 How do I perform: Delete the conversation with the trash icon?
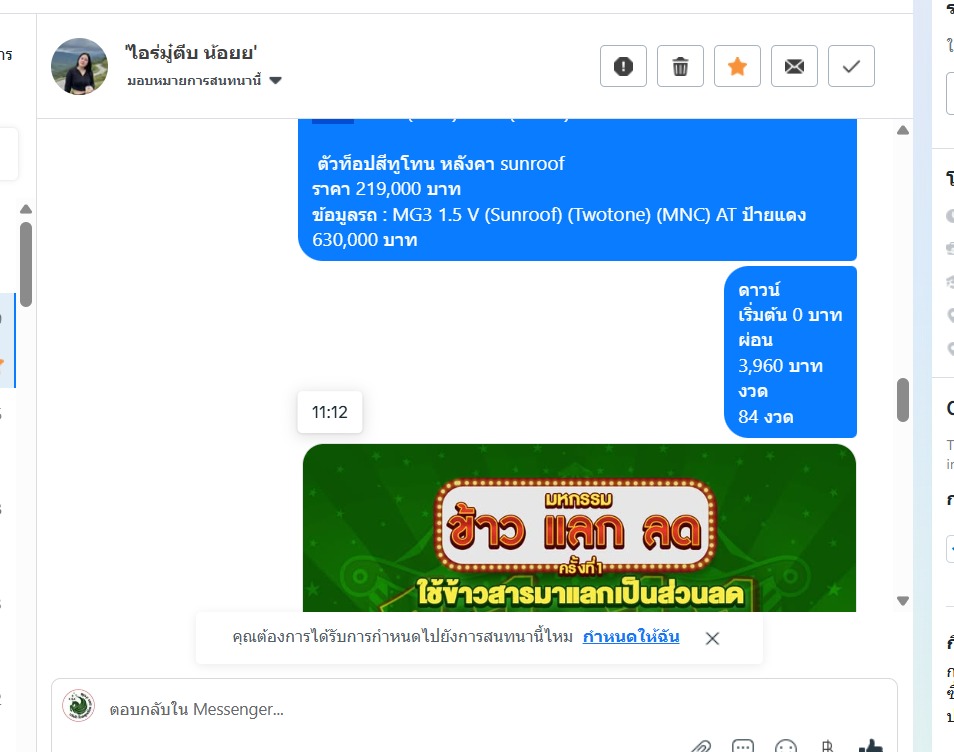point(680,66)
